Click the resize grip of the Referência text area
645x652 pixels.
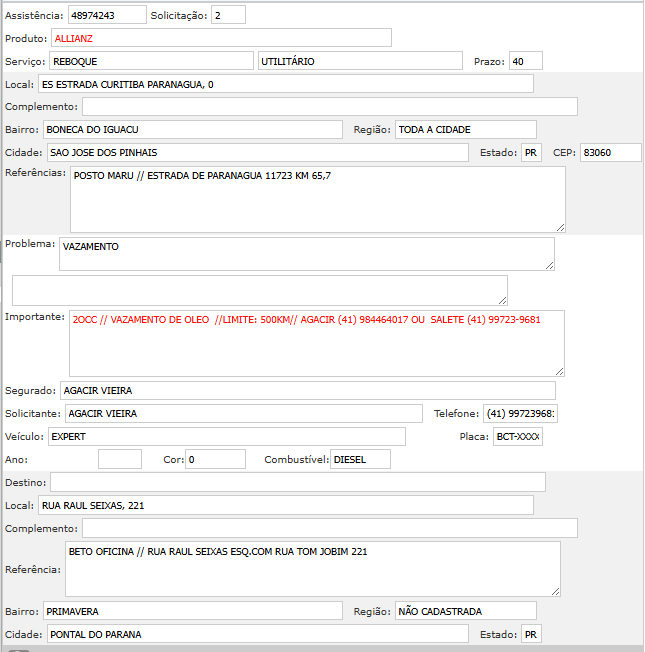click(x=555, y=591)
